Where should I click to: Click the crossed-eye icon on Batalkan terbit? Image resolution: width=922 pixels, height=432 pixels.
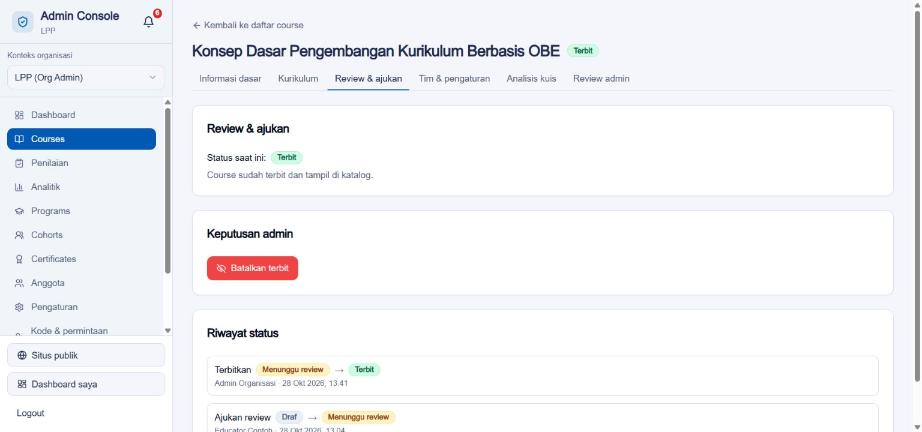[222, 268]
